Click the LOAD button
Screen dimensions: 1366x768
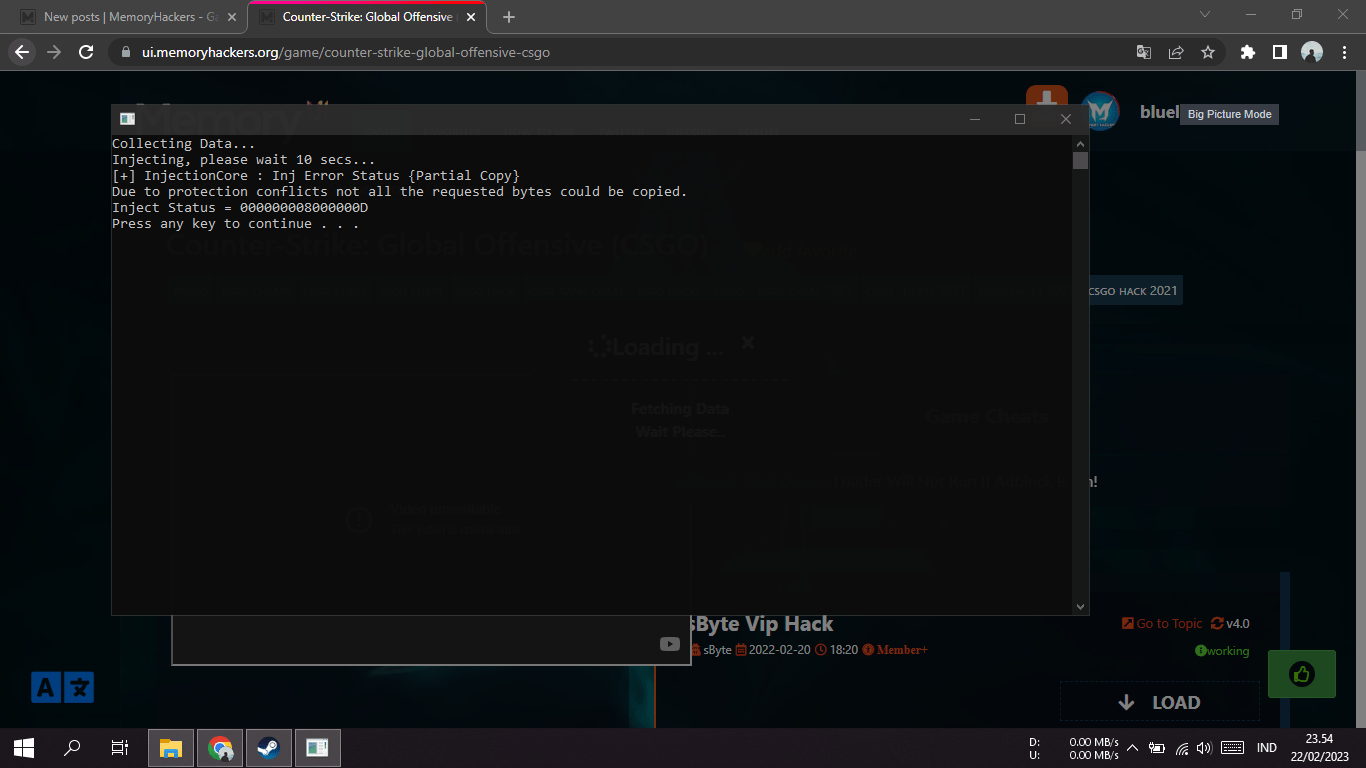(1159, 702)
